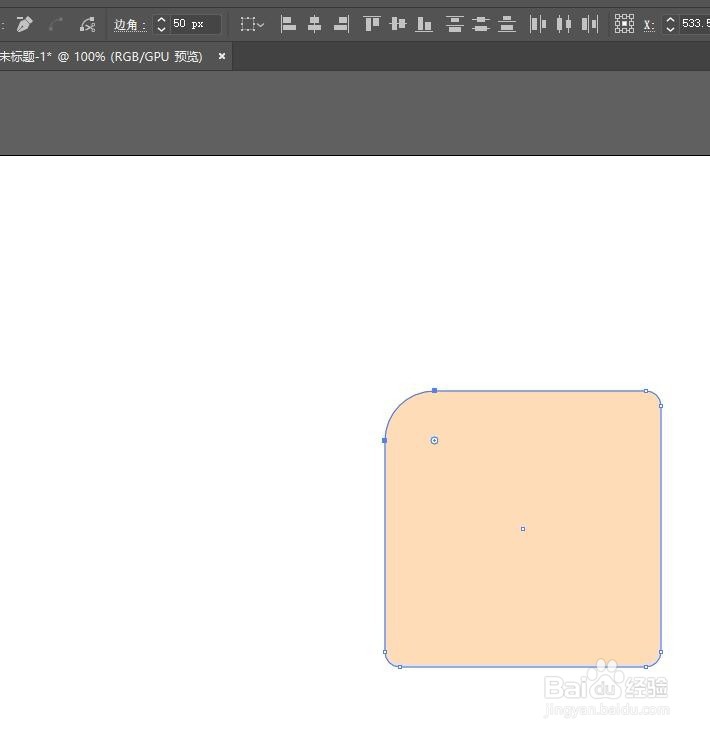
Task: Align objects to vertical bottom
Action: pos(424,24)
